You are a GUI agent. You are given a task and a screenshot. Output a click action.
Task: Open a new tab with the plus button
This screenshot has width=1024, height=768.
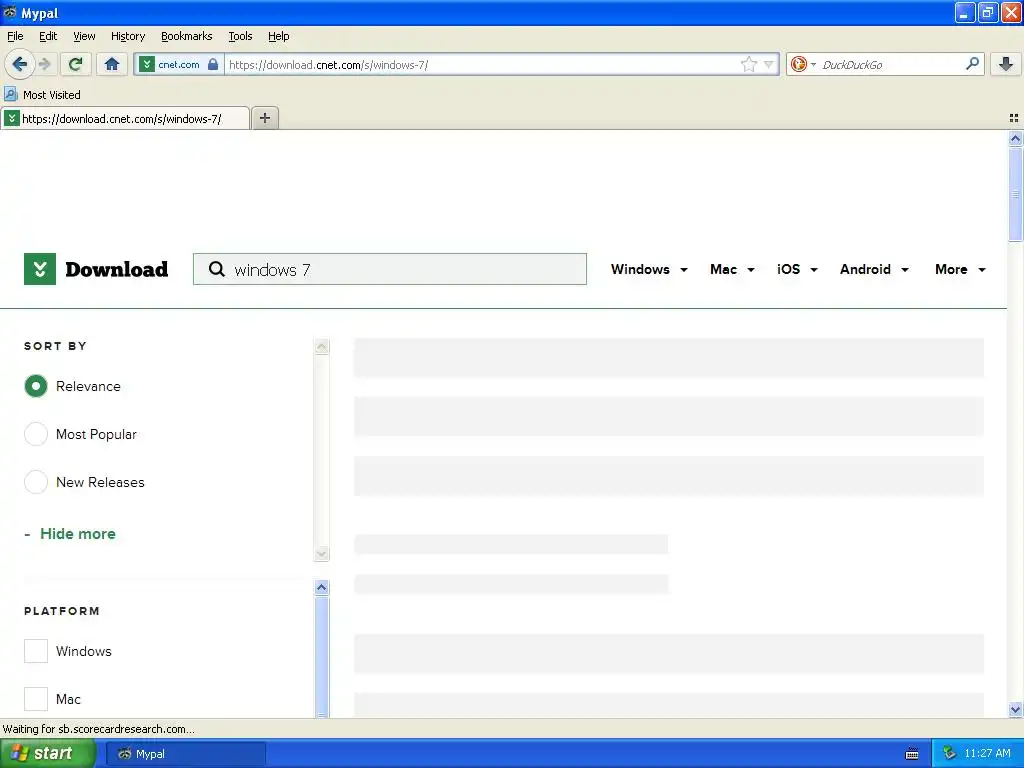265,118
